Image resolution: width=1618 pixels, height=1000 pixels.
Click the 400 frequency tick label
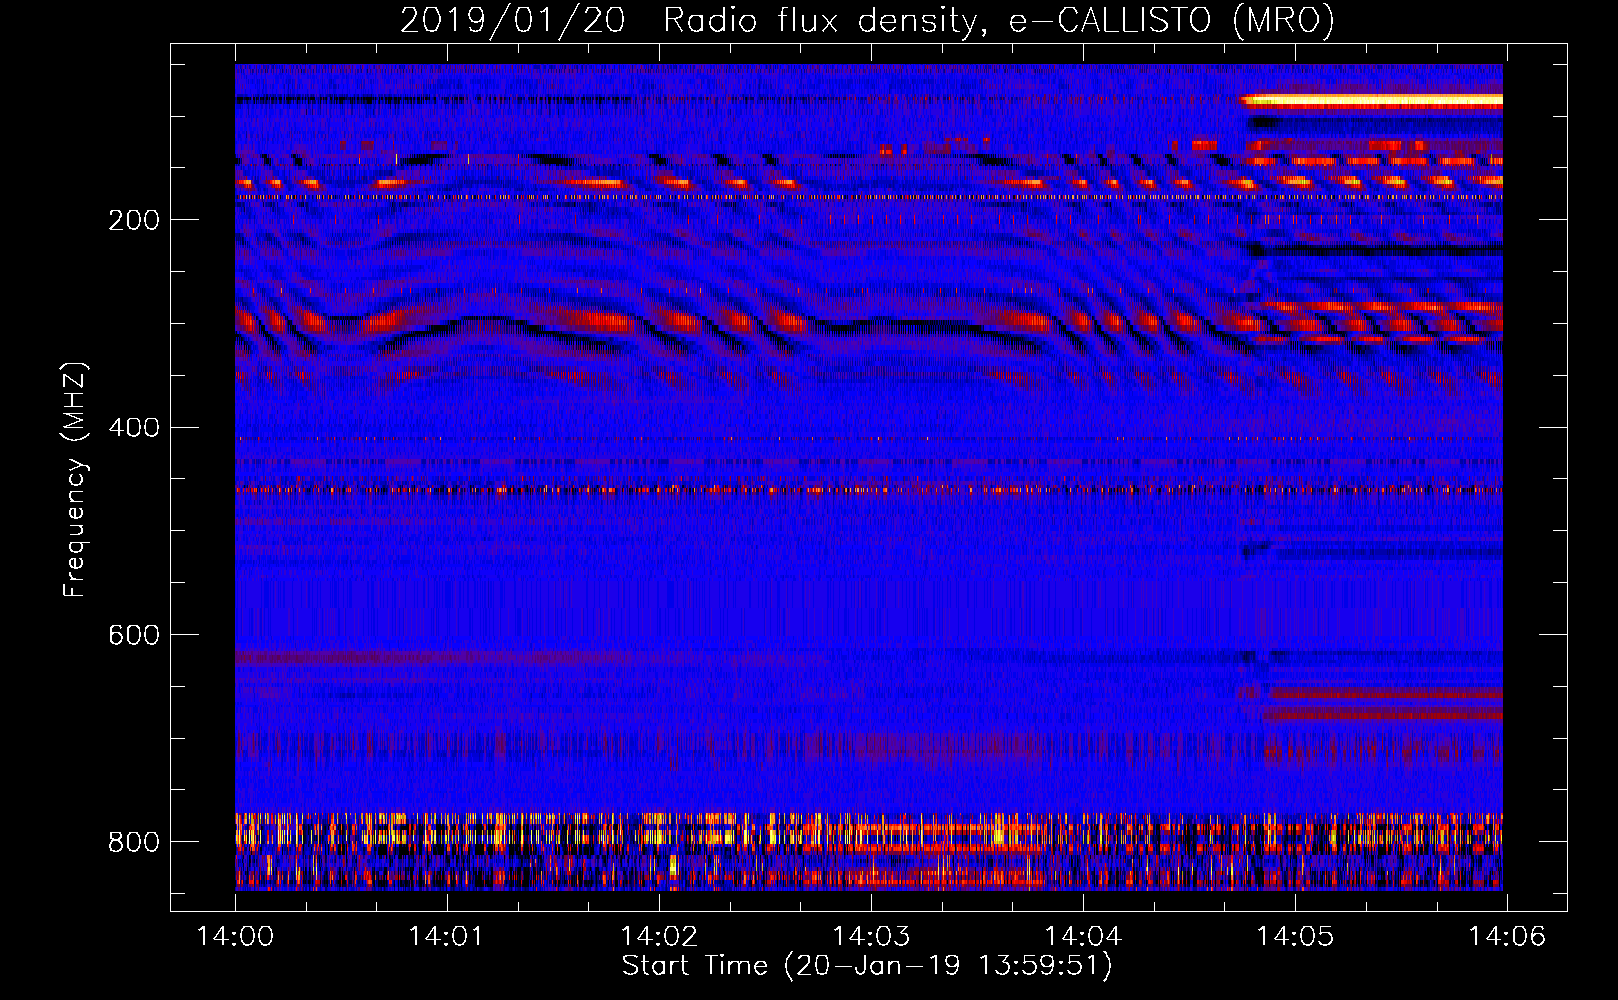pyautogui.click(x=134, y=428)
